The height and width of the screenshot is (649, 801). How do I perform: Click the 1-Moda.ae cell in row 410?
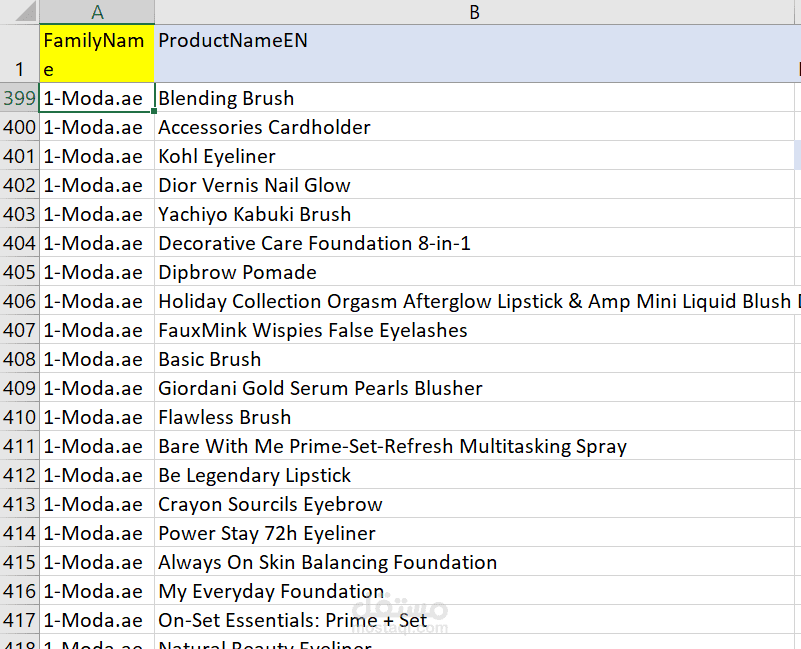click(97, 417)
